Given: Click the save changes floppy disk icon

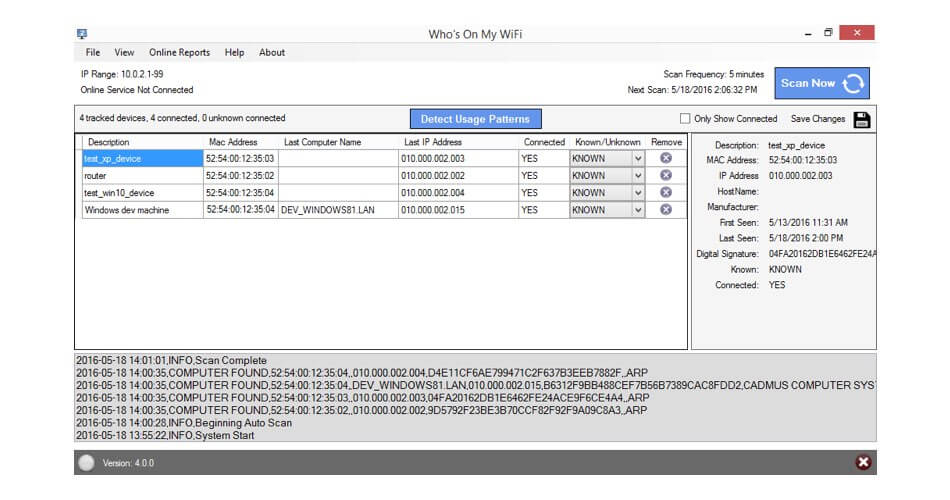Looking at the screenshot, I should 862,119.
